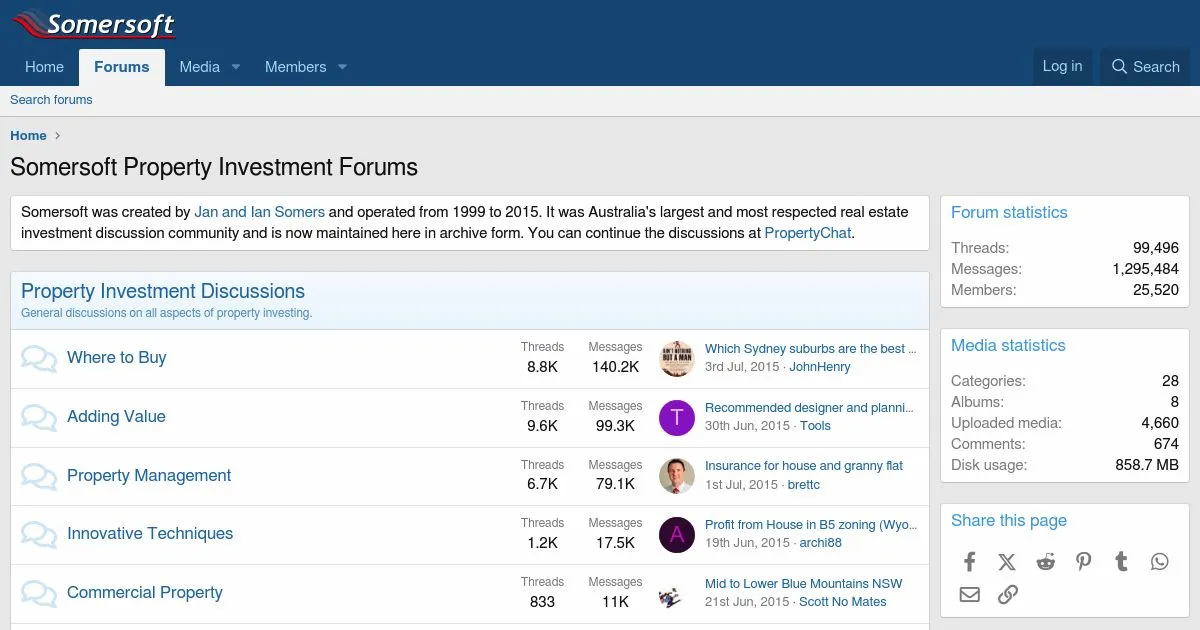The image size is (1200, 630).
Task: Open the Members tab
Action: (295, 67)
